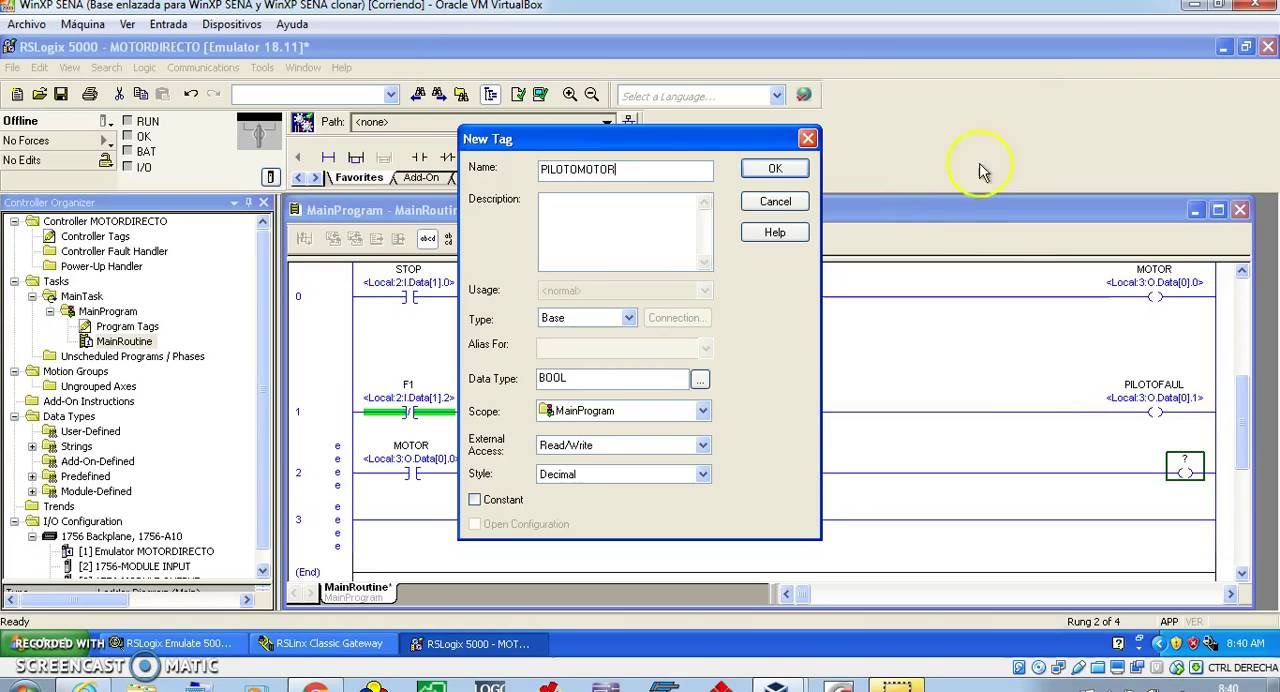Insert a Branch element from instruction bar
1280x692 pixels.
point(356,157)
